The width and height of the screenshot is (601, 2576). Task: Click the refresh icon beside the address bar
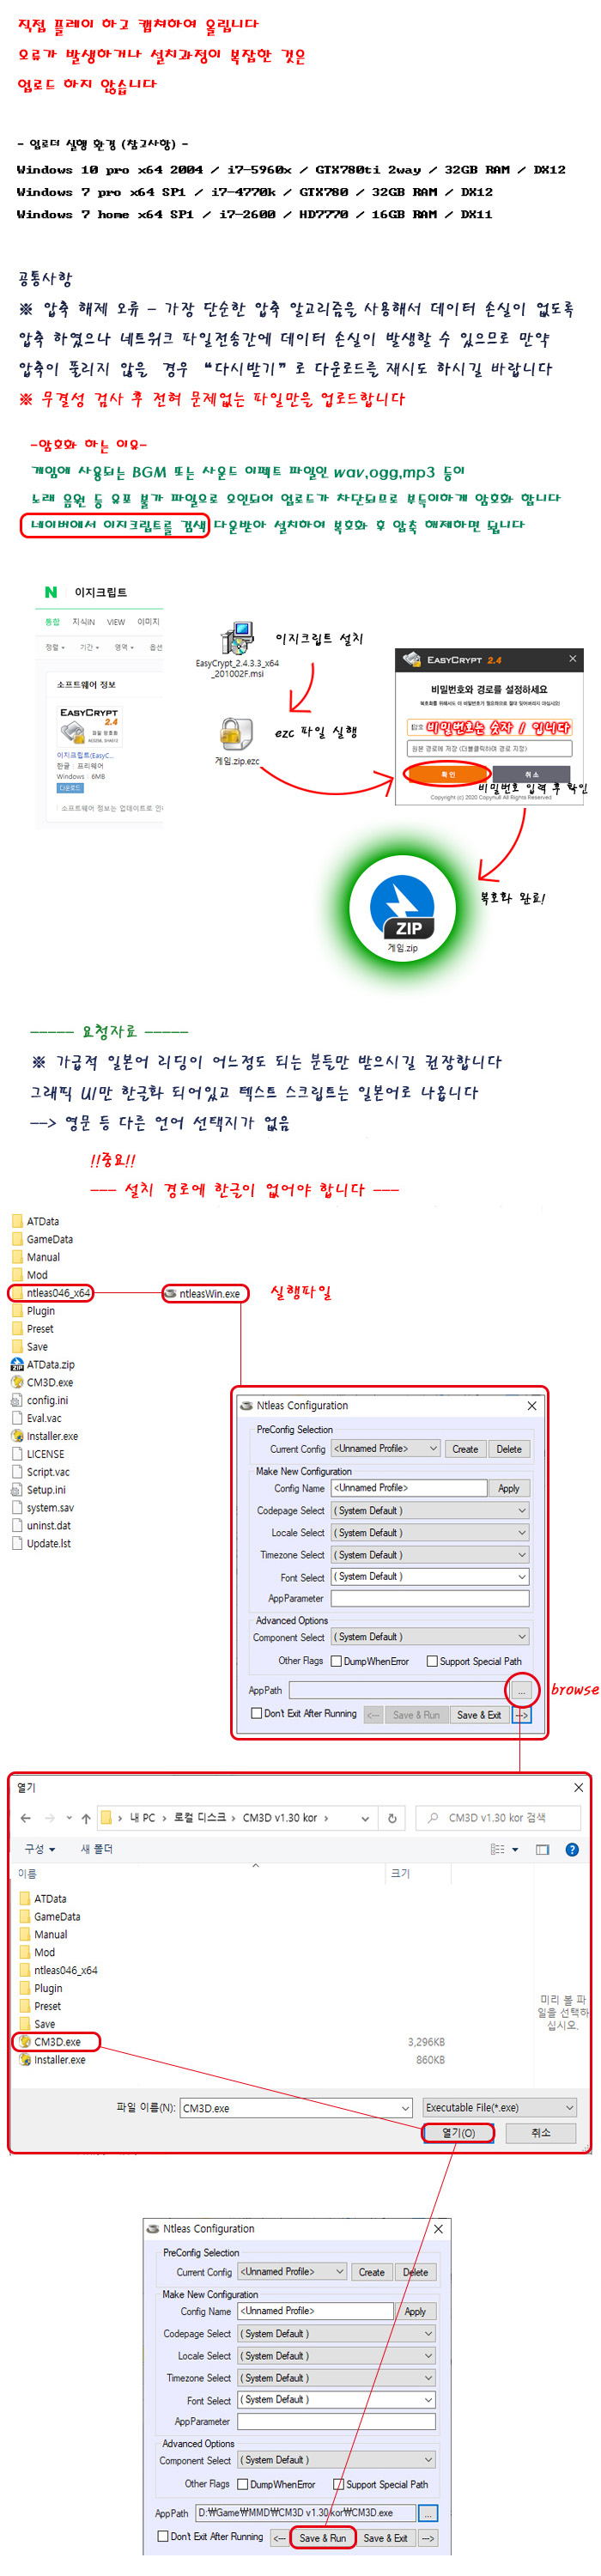click(x=392, y=1818)
